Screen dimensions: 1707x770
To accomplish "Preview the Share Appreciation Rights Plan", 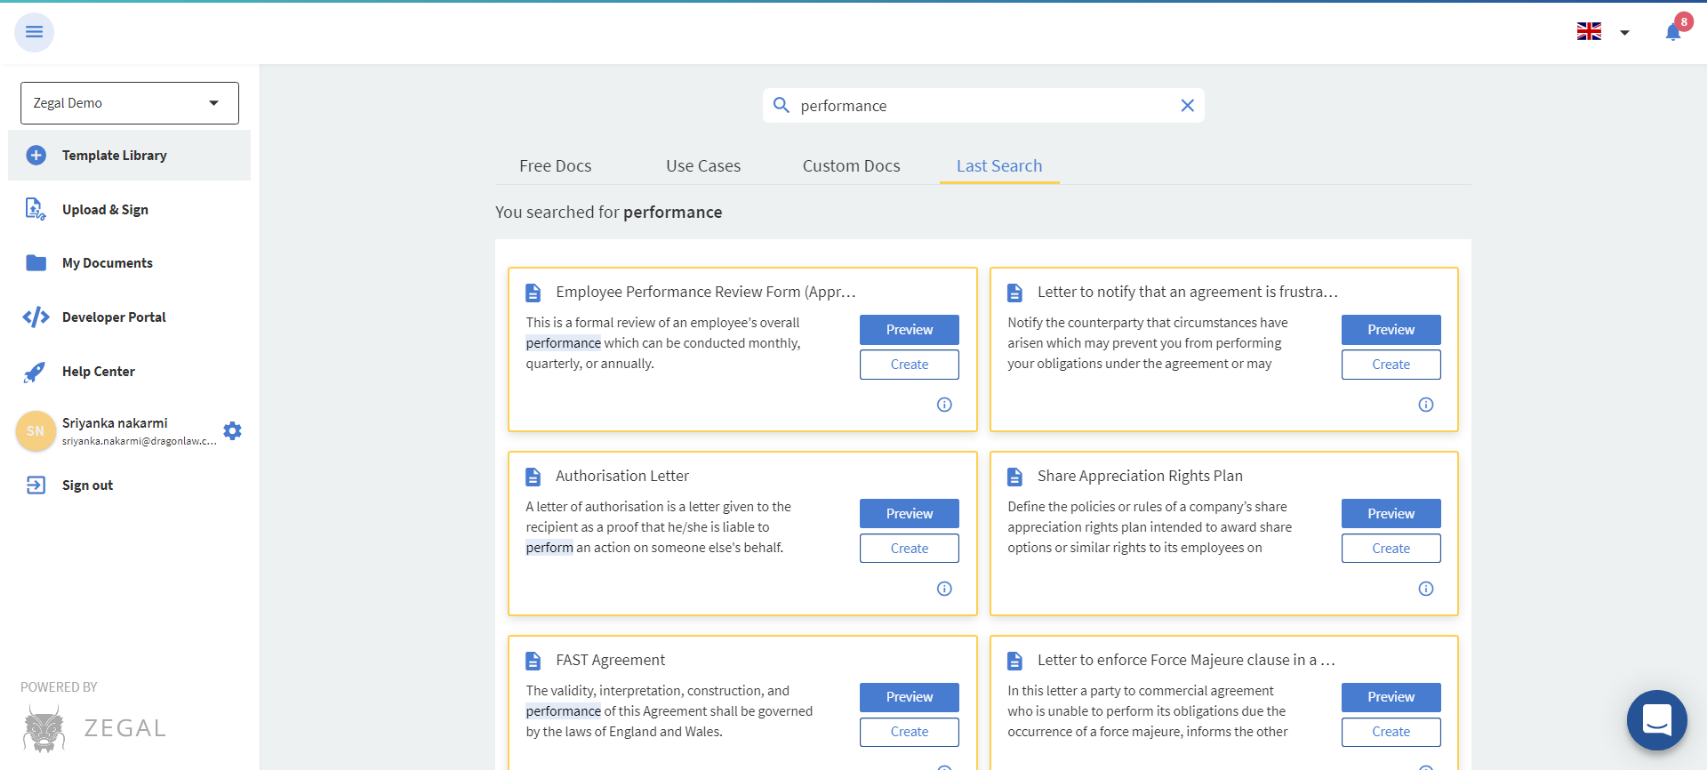I will [x=1391, y=513].
